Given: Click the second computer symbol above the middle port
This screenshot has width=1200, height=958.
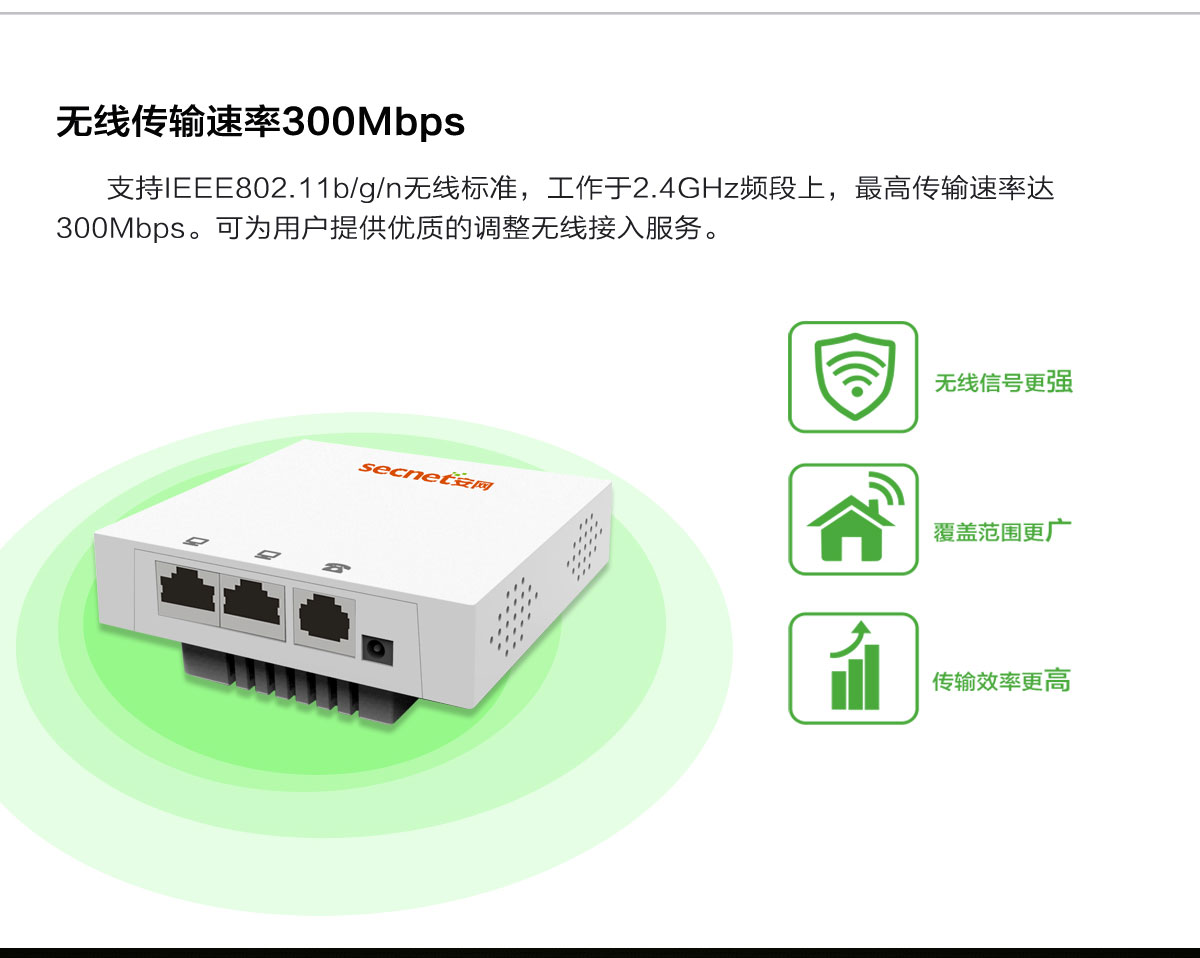Looking at the screenshot, I should [x=267, y=553].
